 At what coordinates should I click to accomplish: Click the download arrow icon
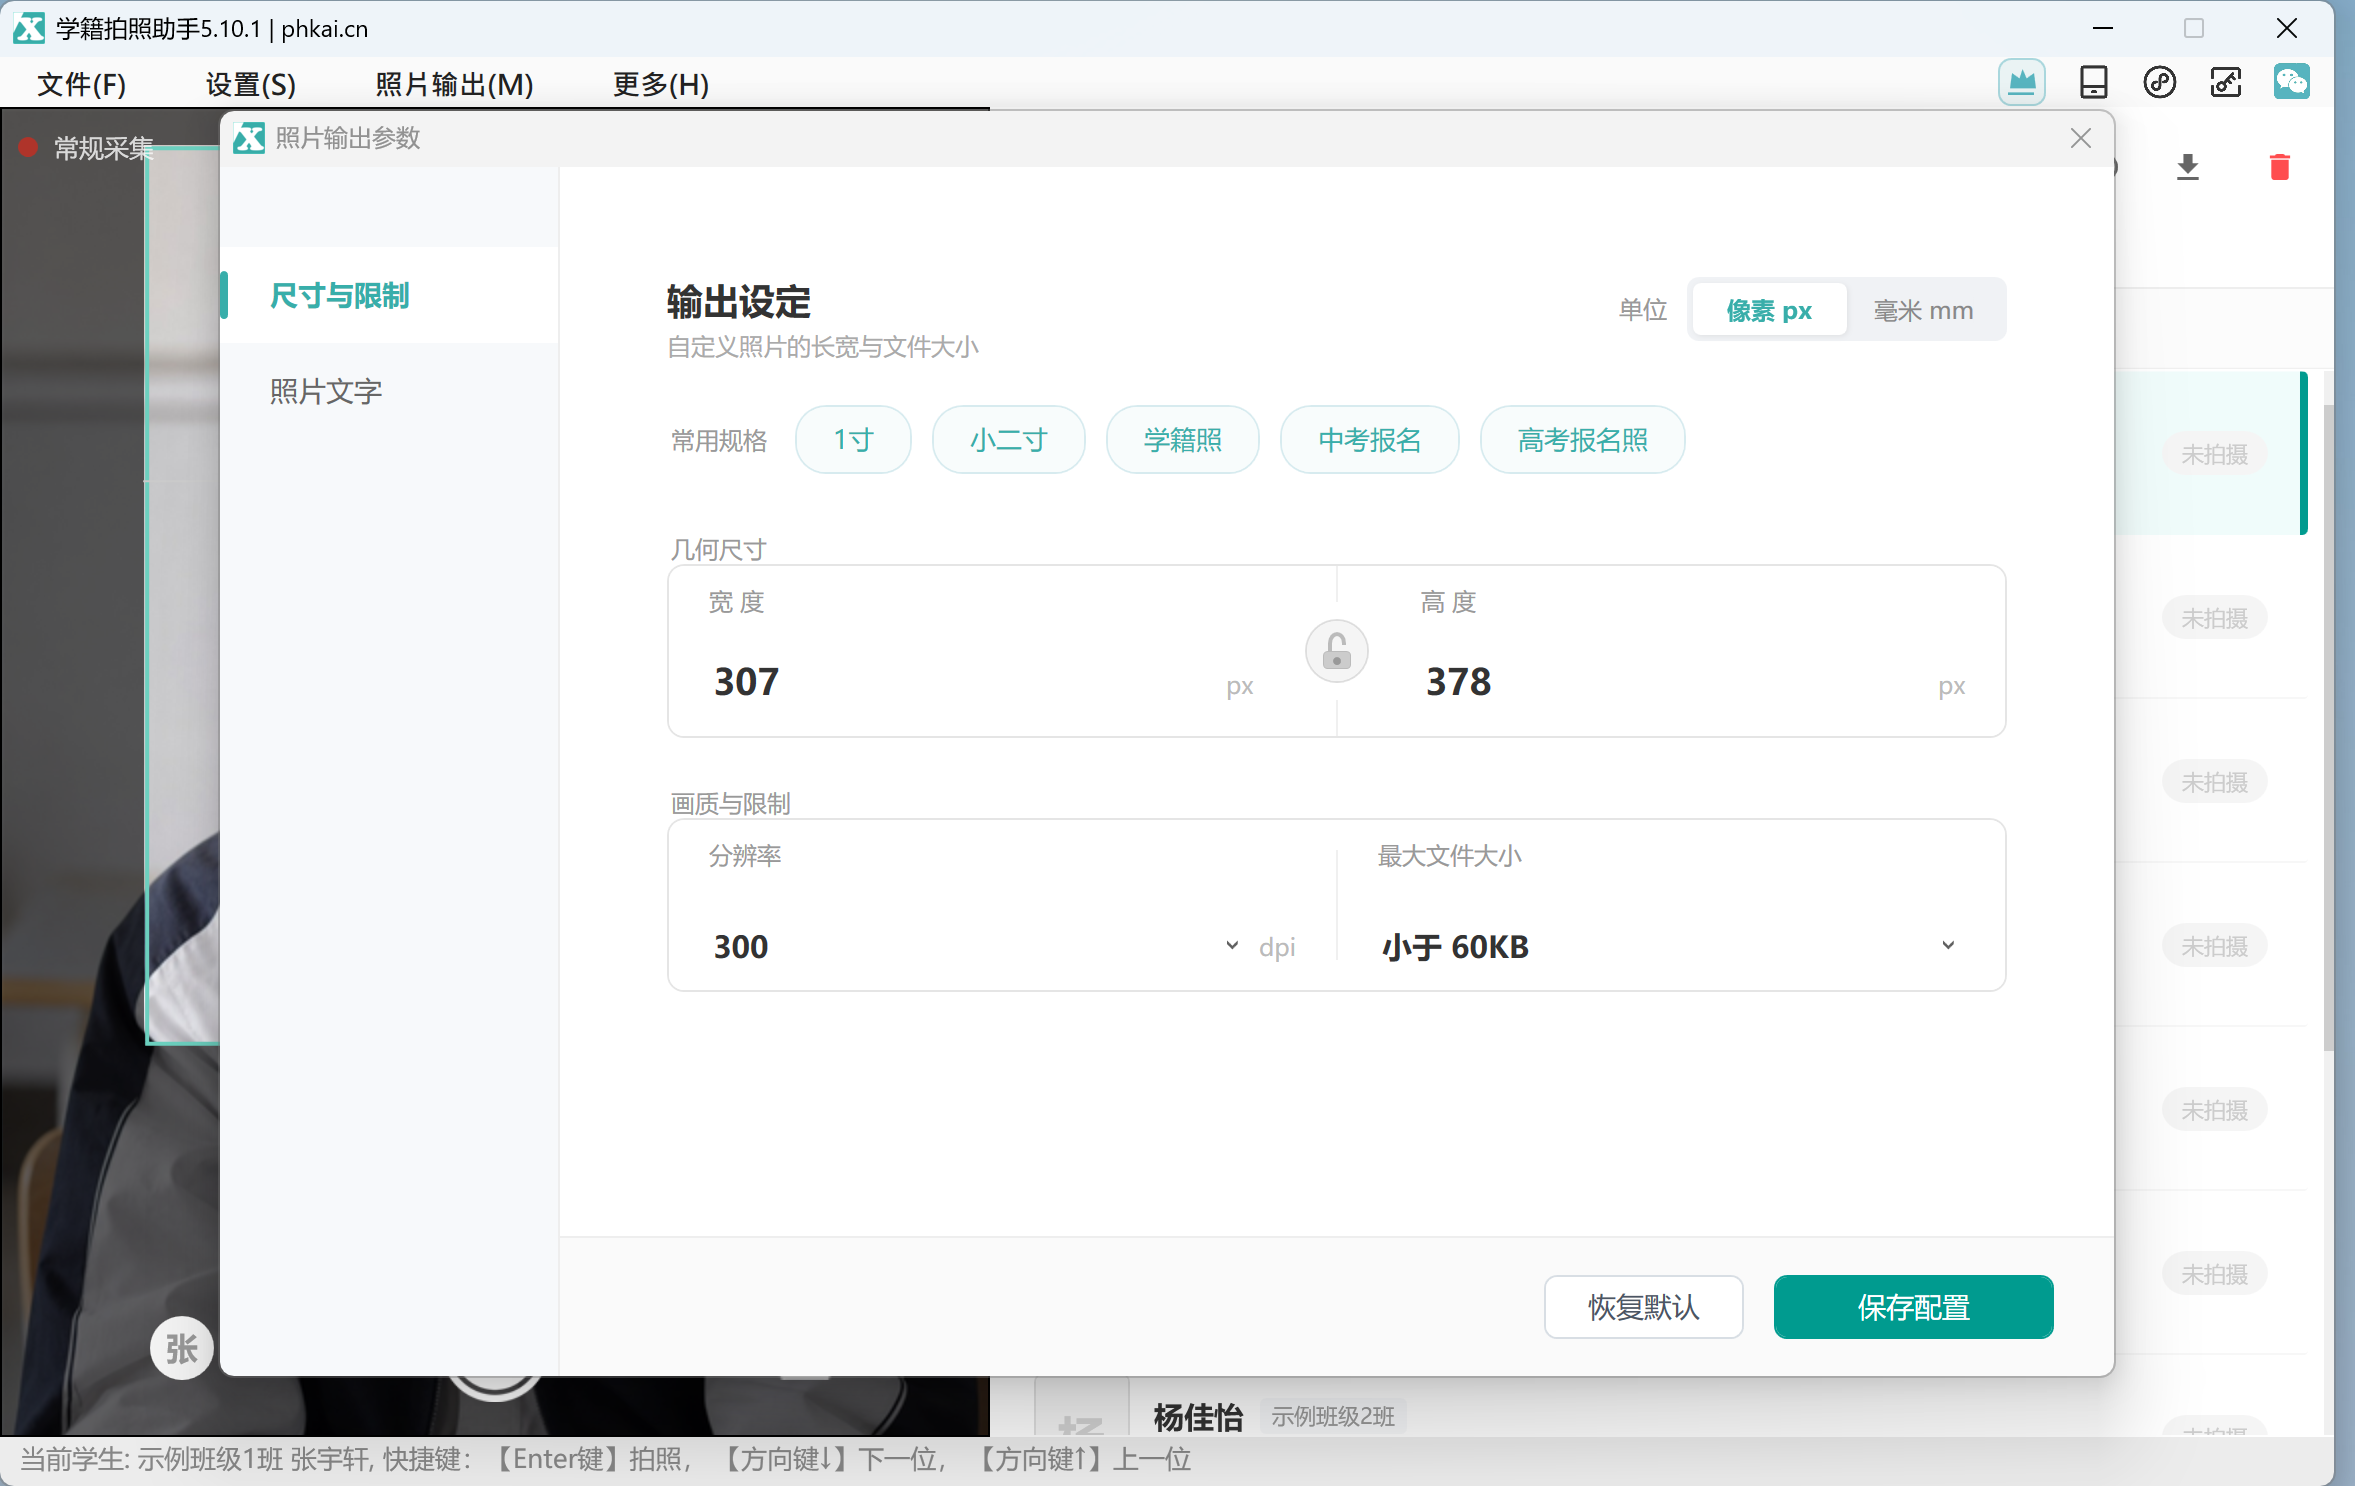(x=2188, y=167)
